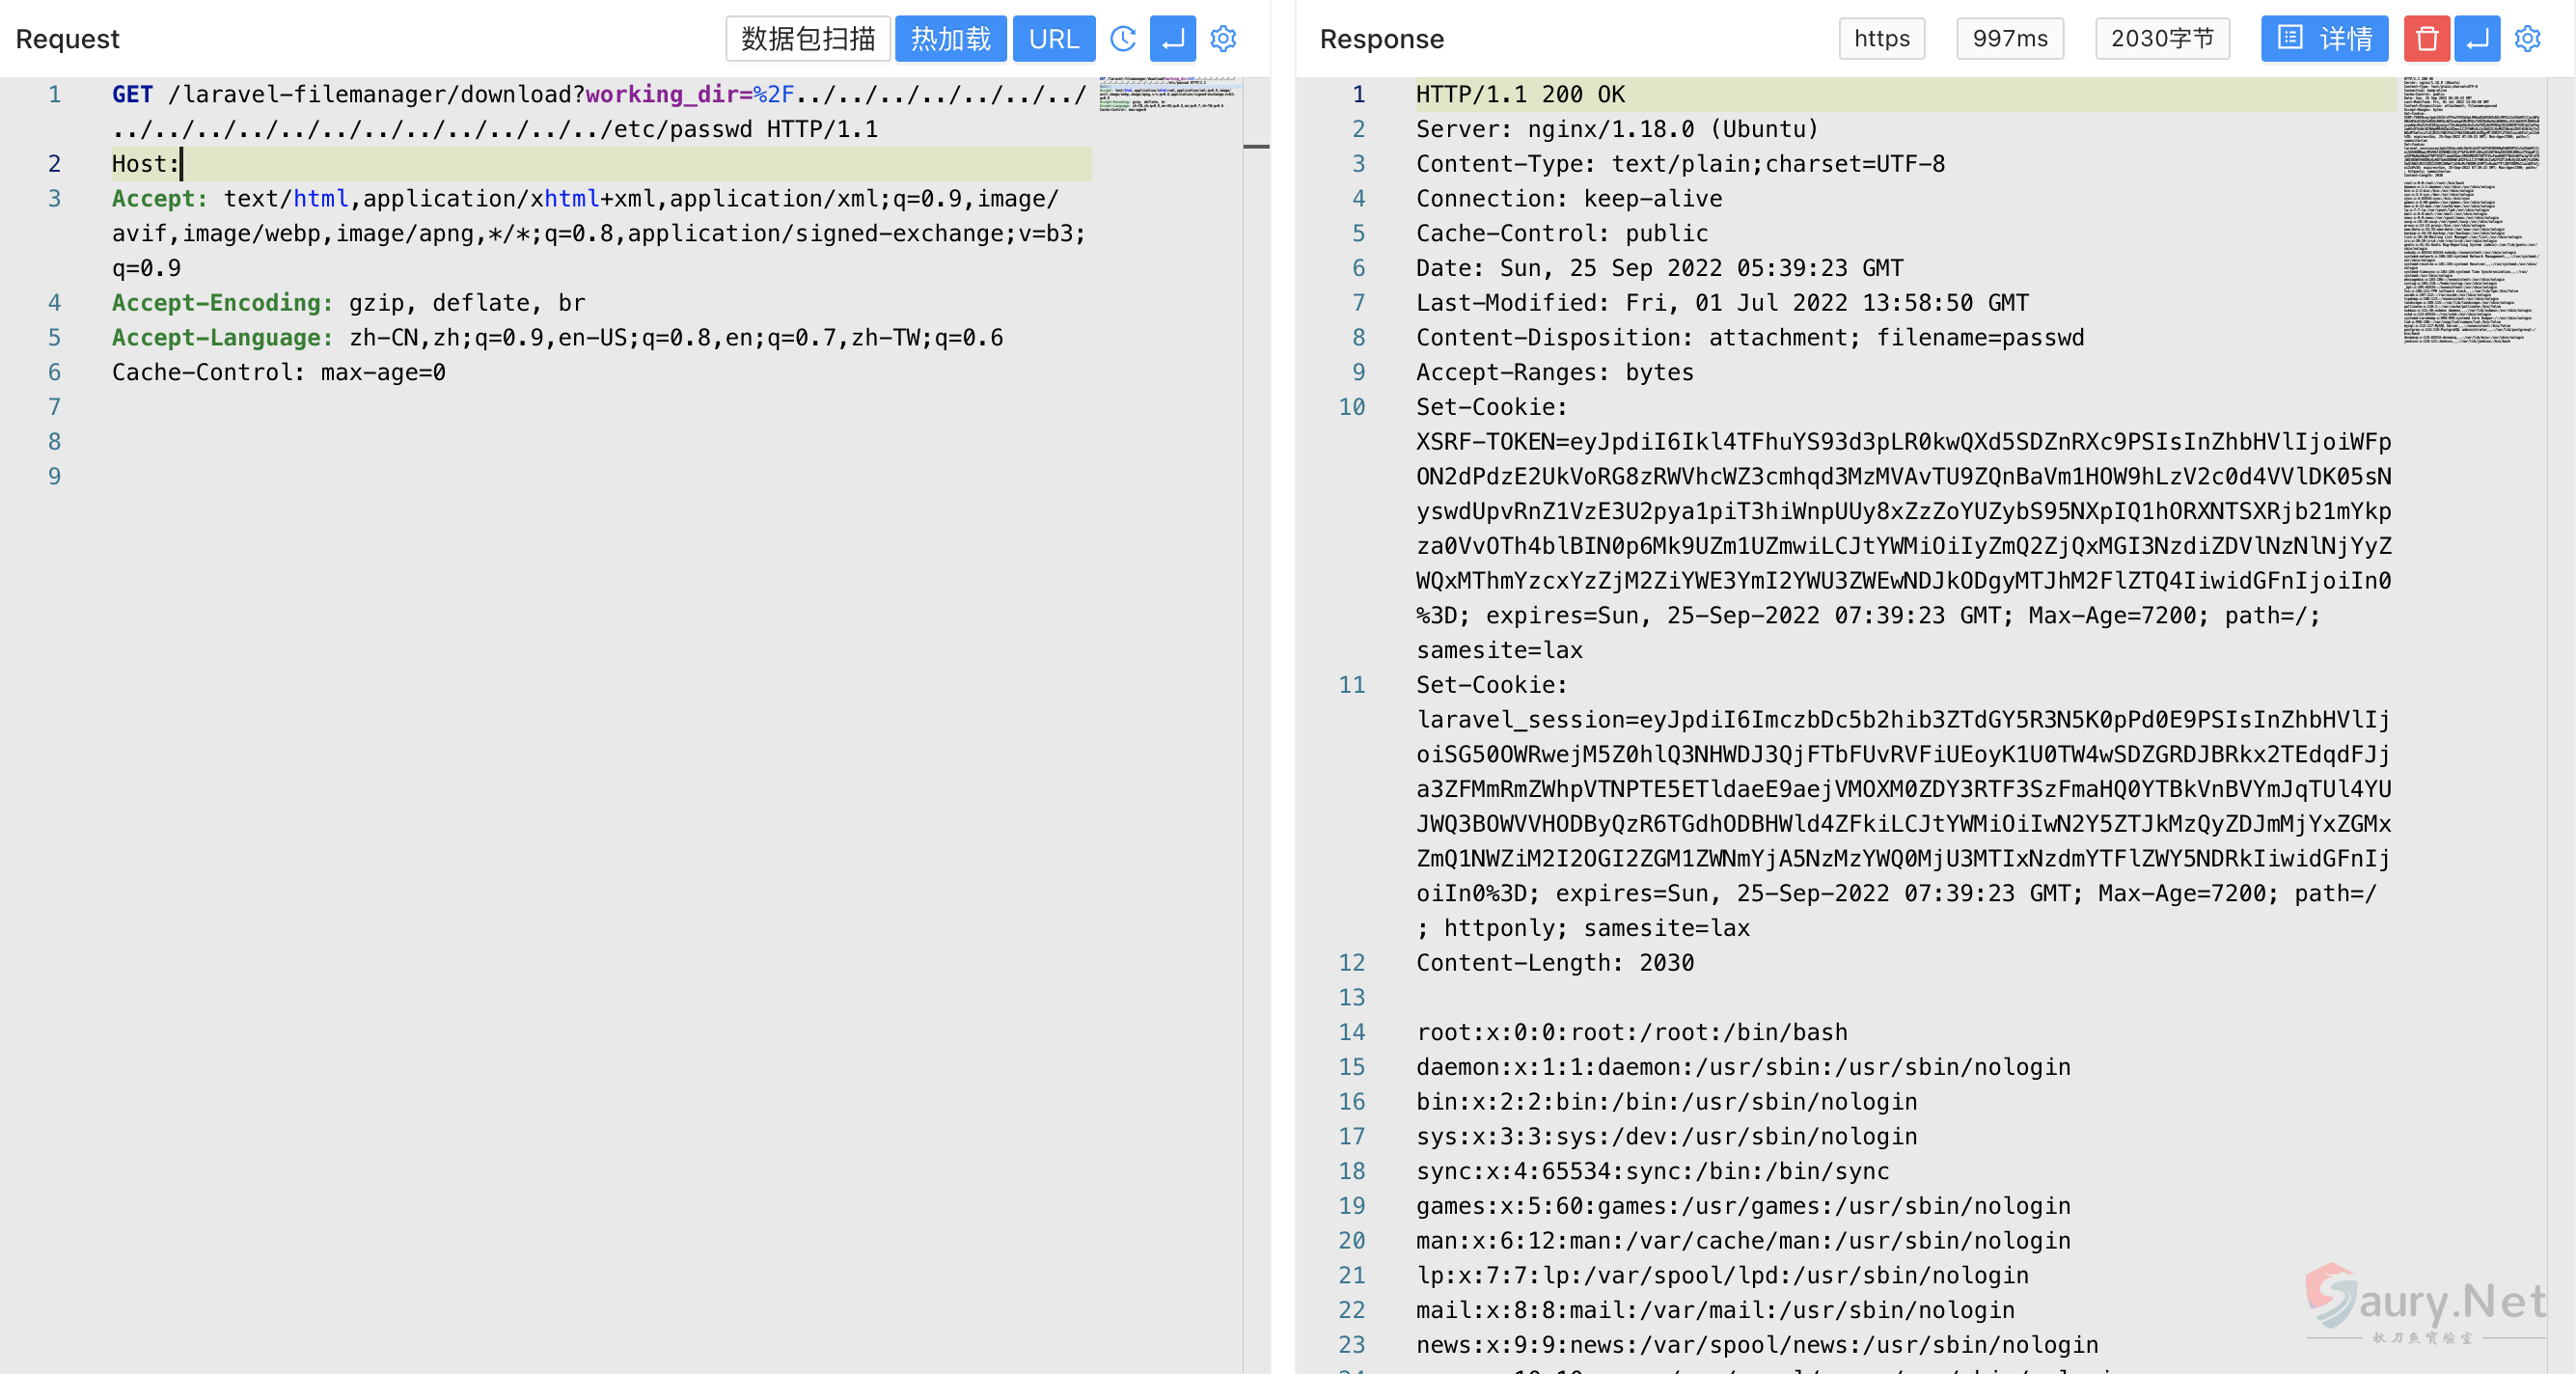Toggle word wrap in Response panel

click(2477, 39)
